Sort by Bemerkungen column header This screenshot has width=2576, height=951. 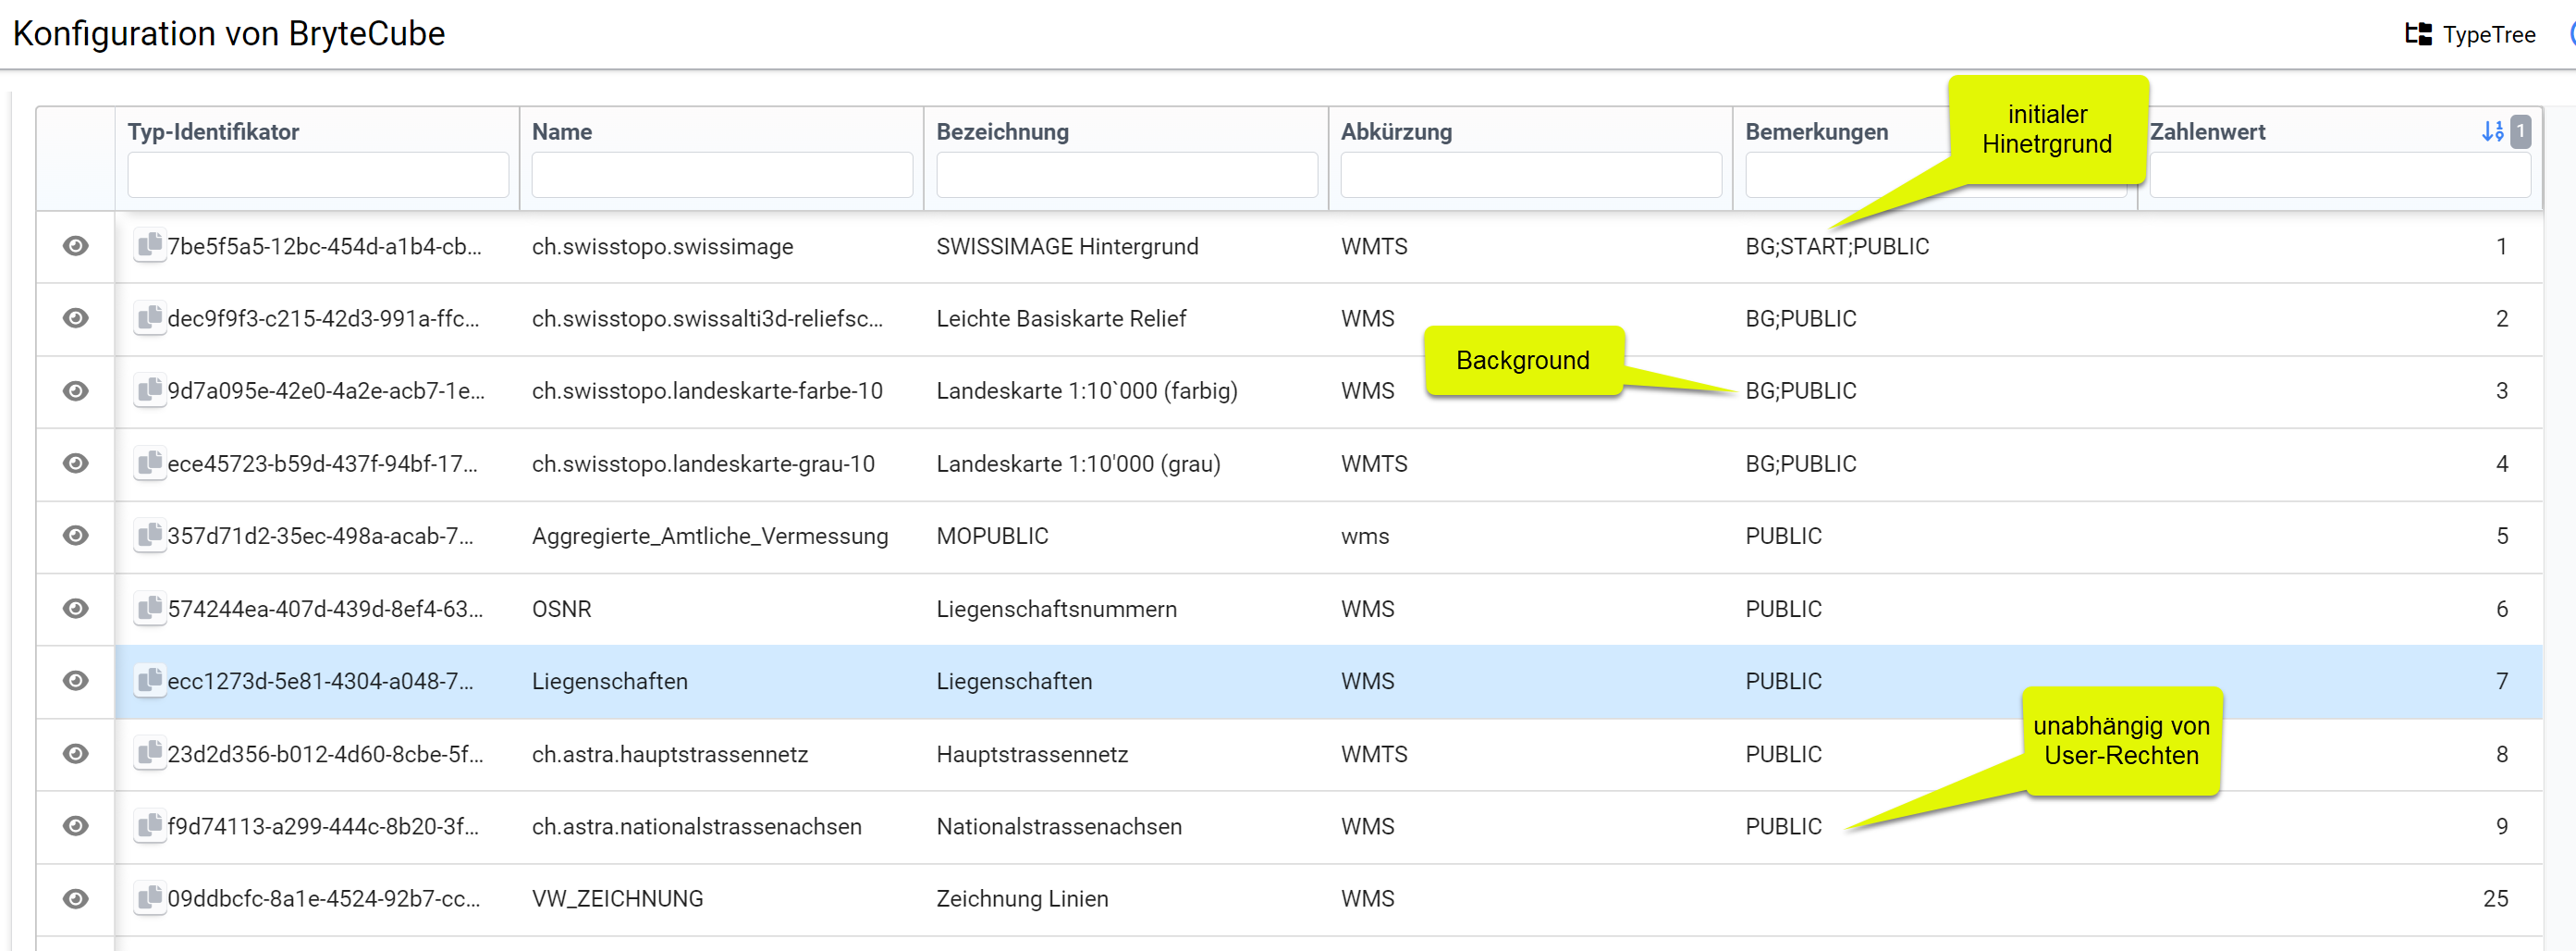pos(1817,132)
